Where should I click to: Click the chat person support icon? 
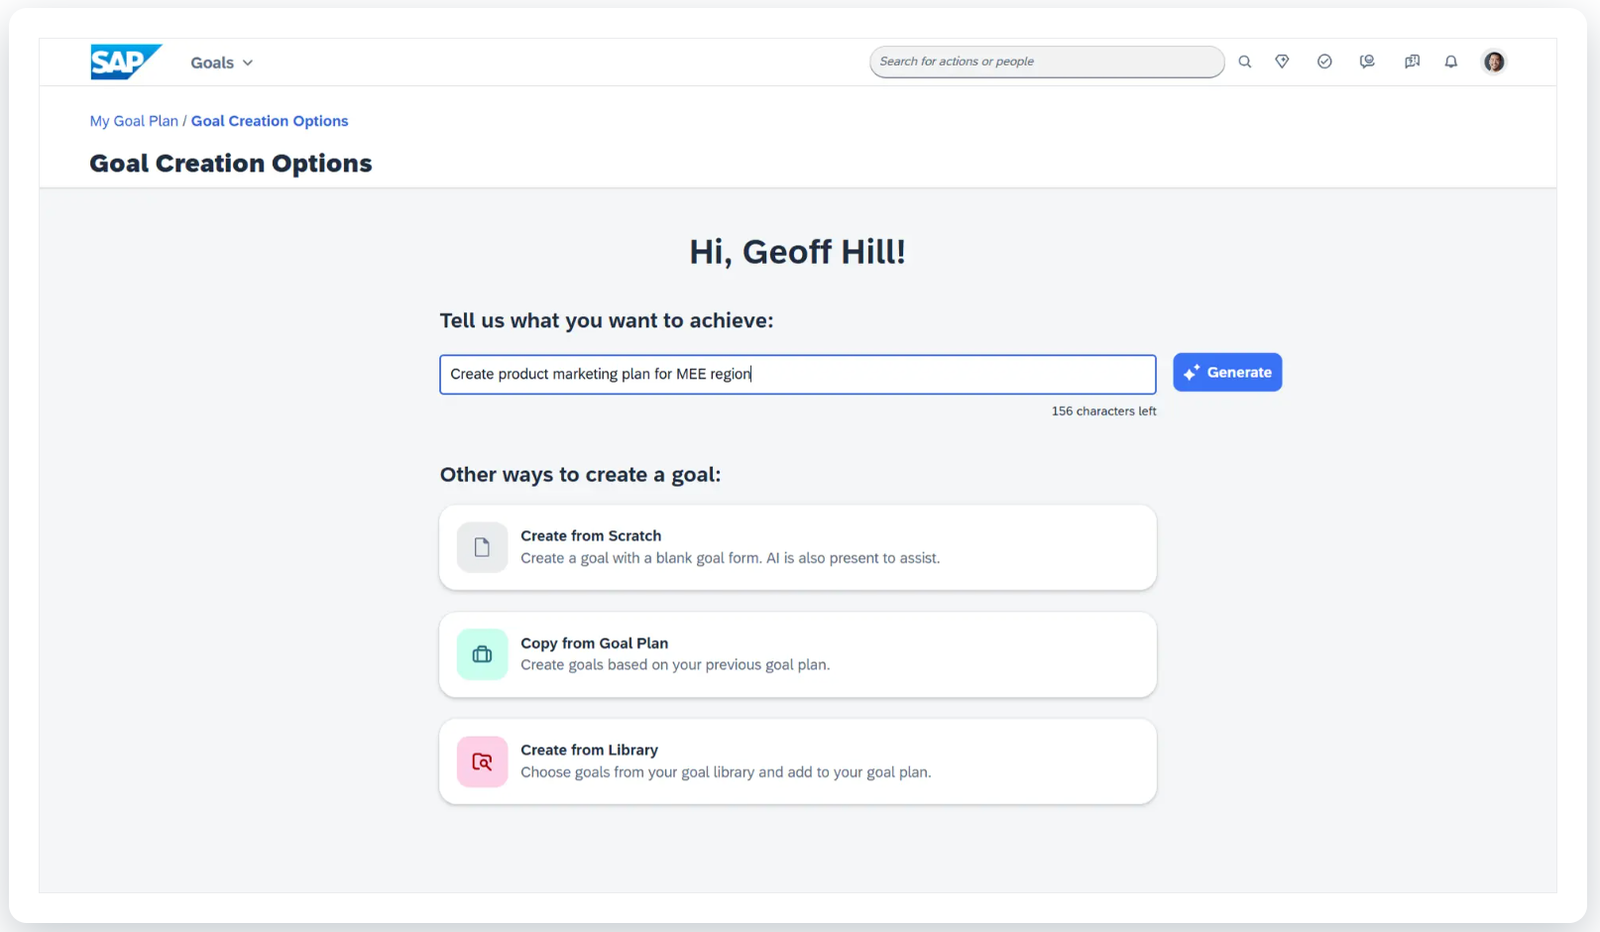(x=1367, y=62)
